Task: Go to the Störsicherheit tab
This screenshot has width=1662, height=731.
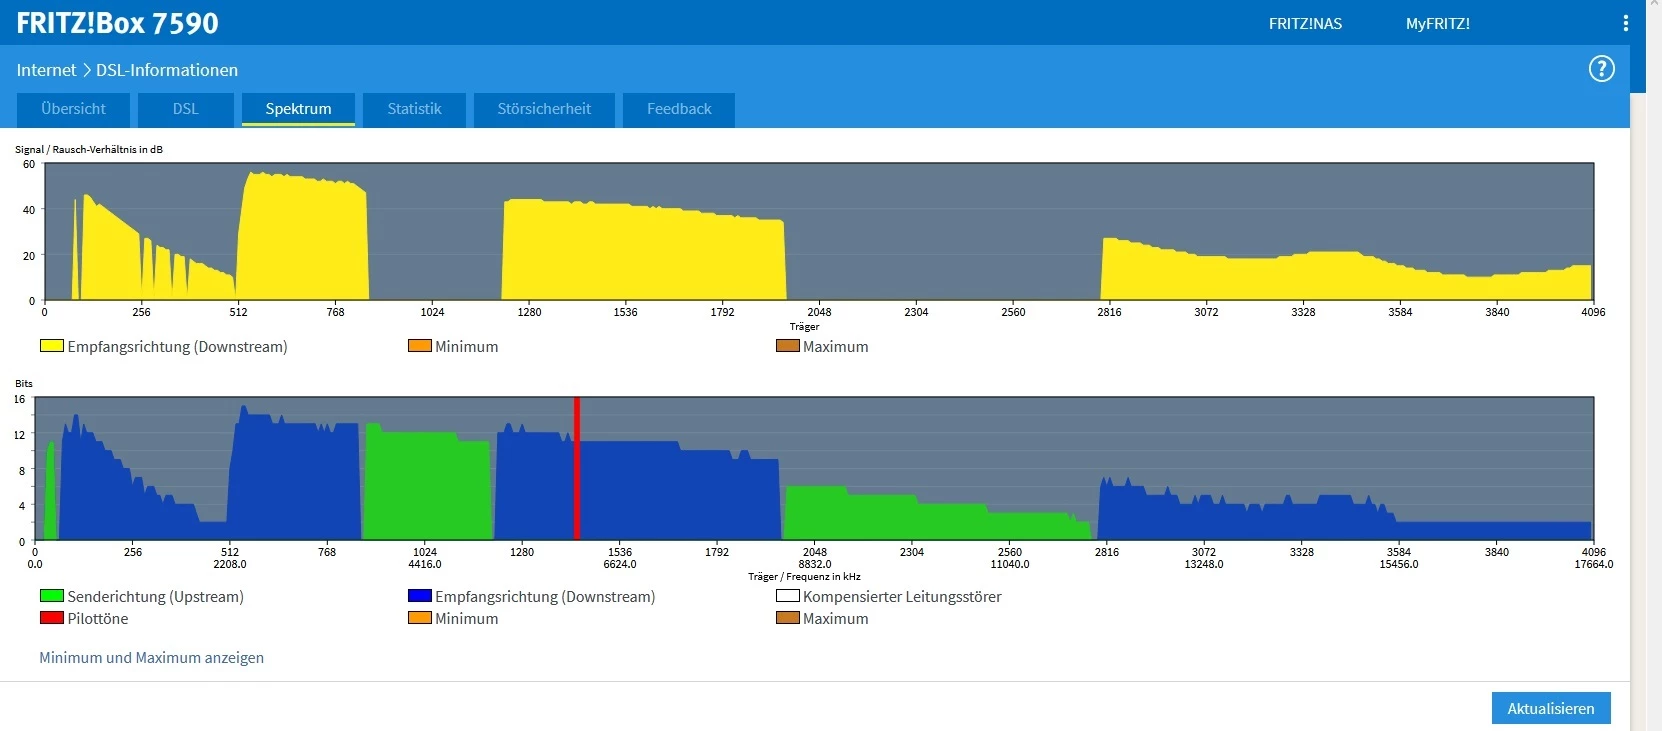Action: pos(544,109)
